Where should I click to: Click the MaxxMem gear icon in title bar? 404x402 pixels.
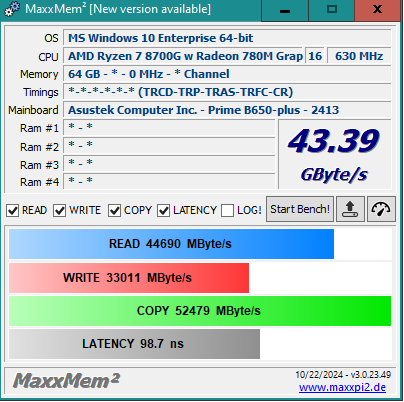[12, 9]
